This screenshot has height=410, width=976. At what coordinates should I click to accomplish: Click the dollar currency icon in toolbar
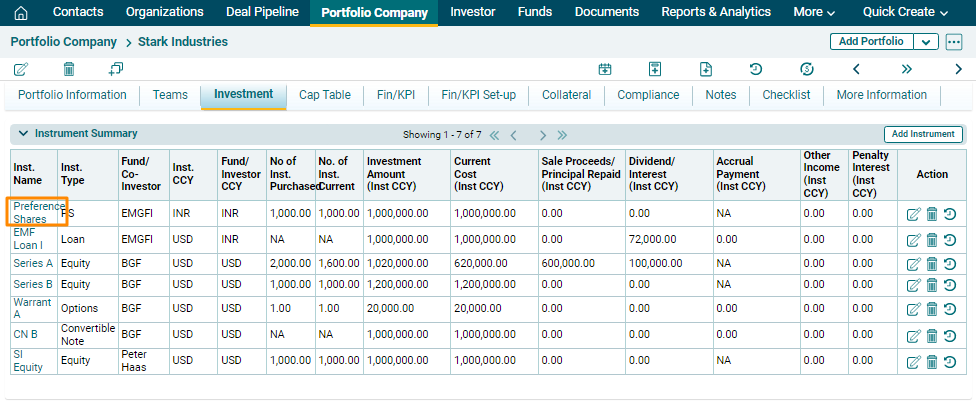[x=807, y=69]
